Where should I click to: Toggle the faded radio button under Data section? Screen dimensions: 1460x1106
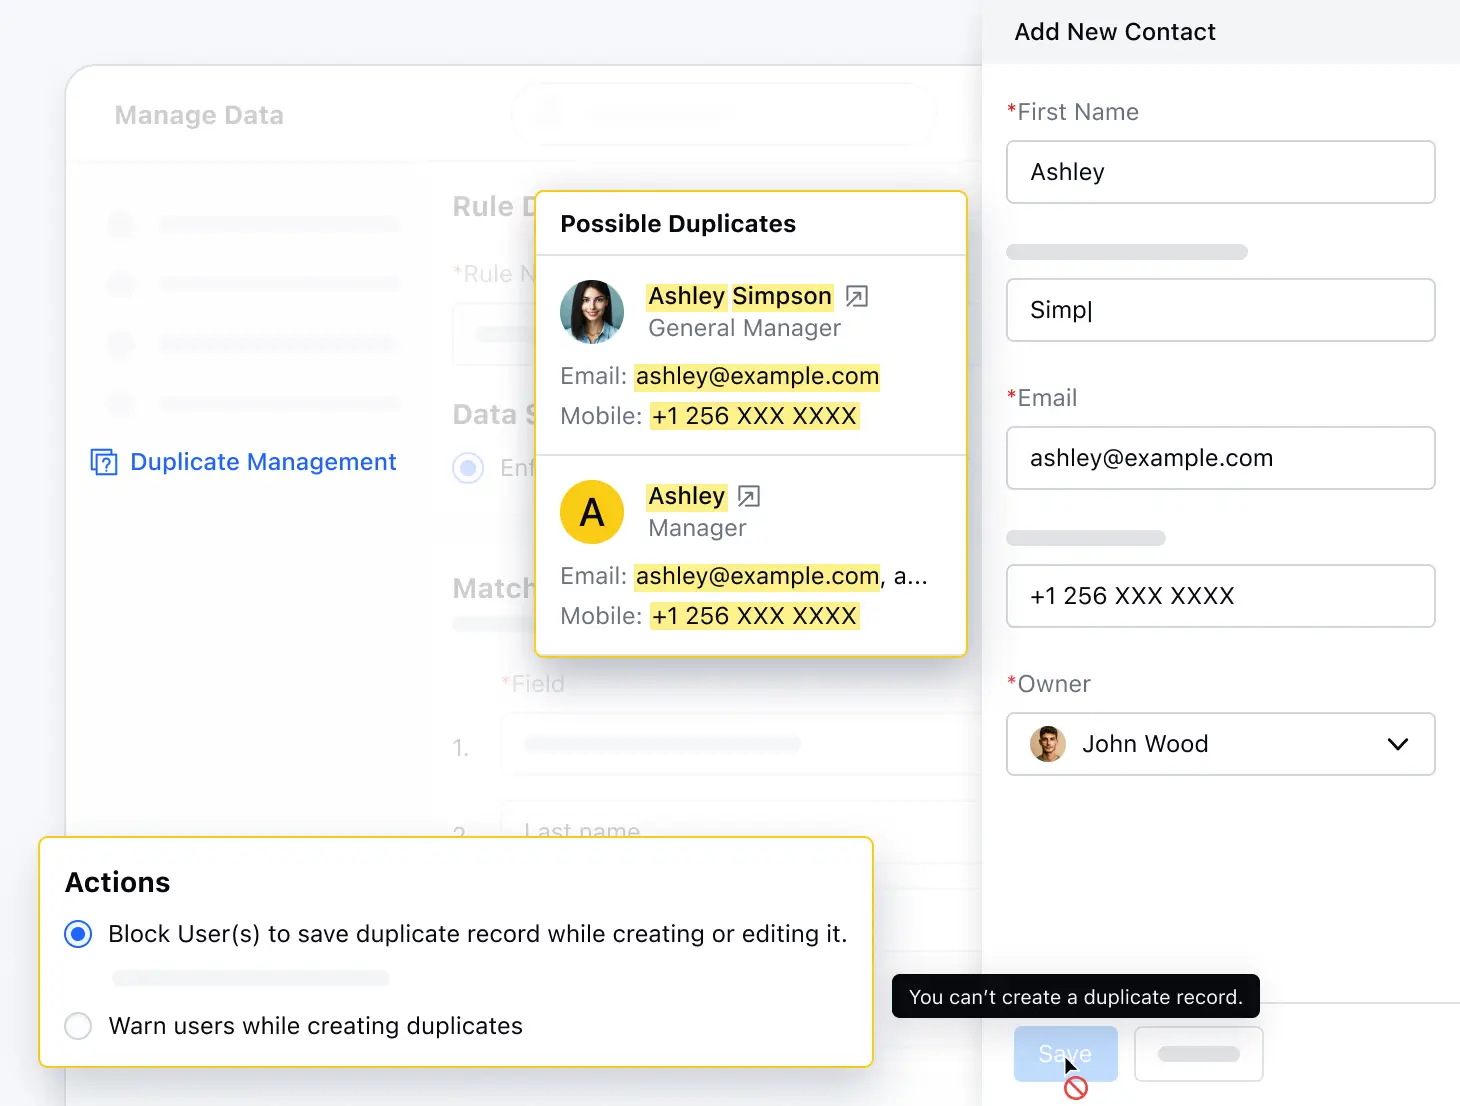[x=468, y=468]
